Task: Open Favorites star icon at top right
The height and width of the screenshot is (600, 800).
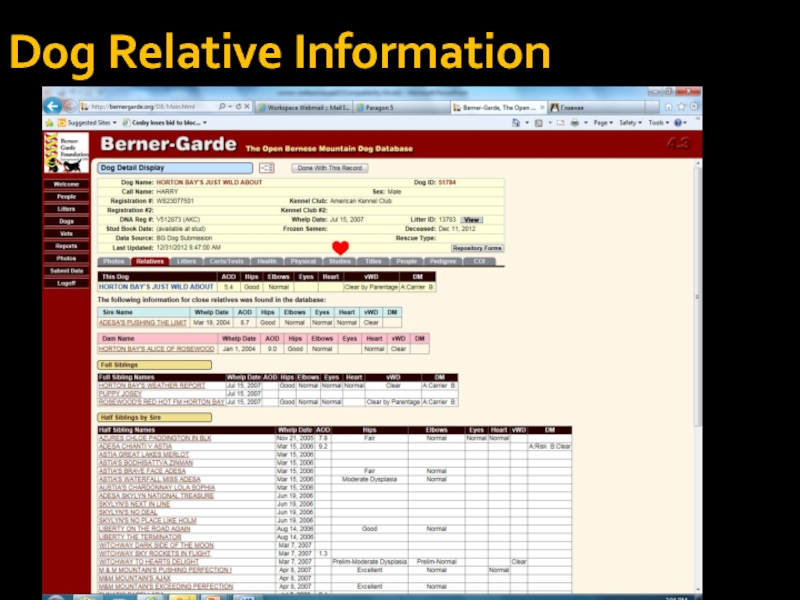Action: [681, 107]
